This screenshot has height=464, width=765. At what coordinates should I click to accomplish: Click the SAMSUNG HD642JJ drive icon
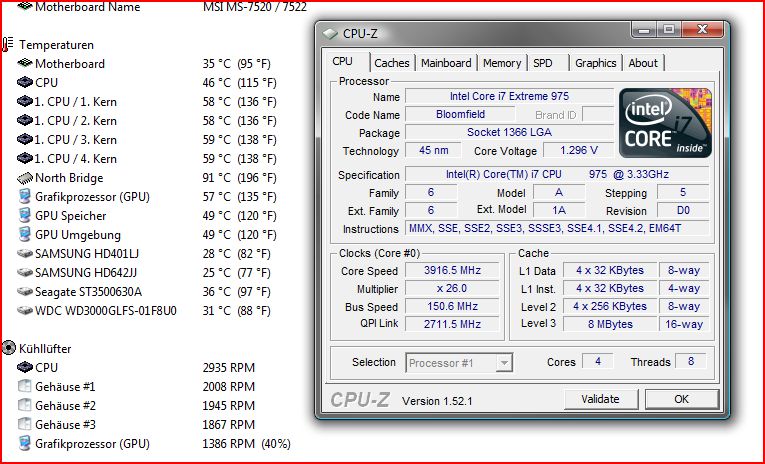[x=24, y=273]
